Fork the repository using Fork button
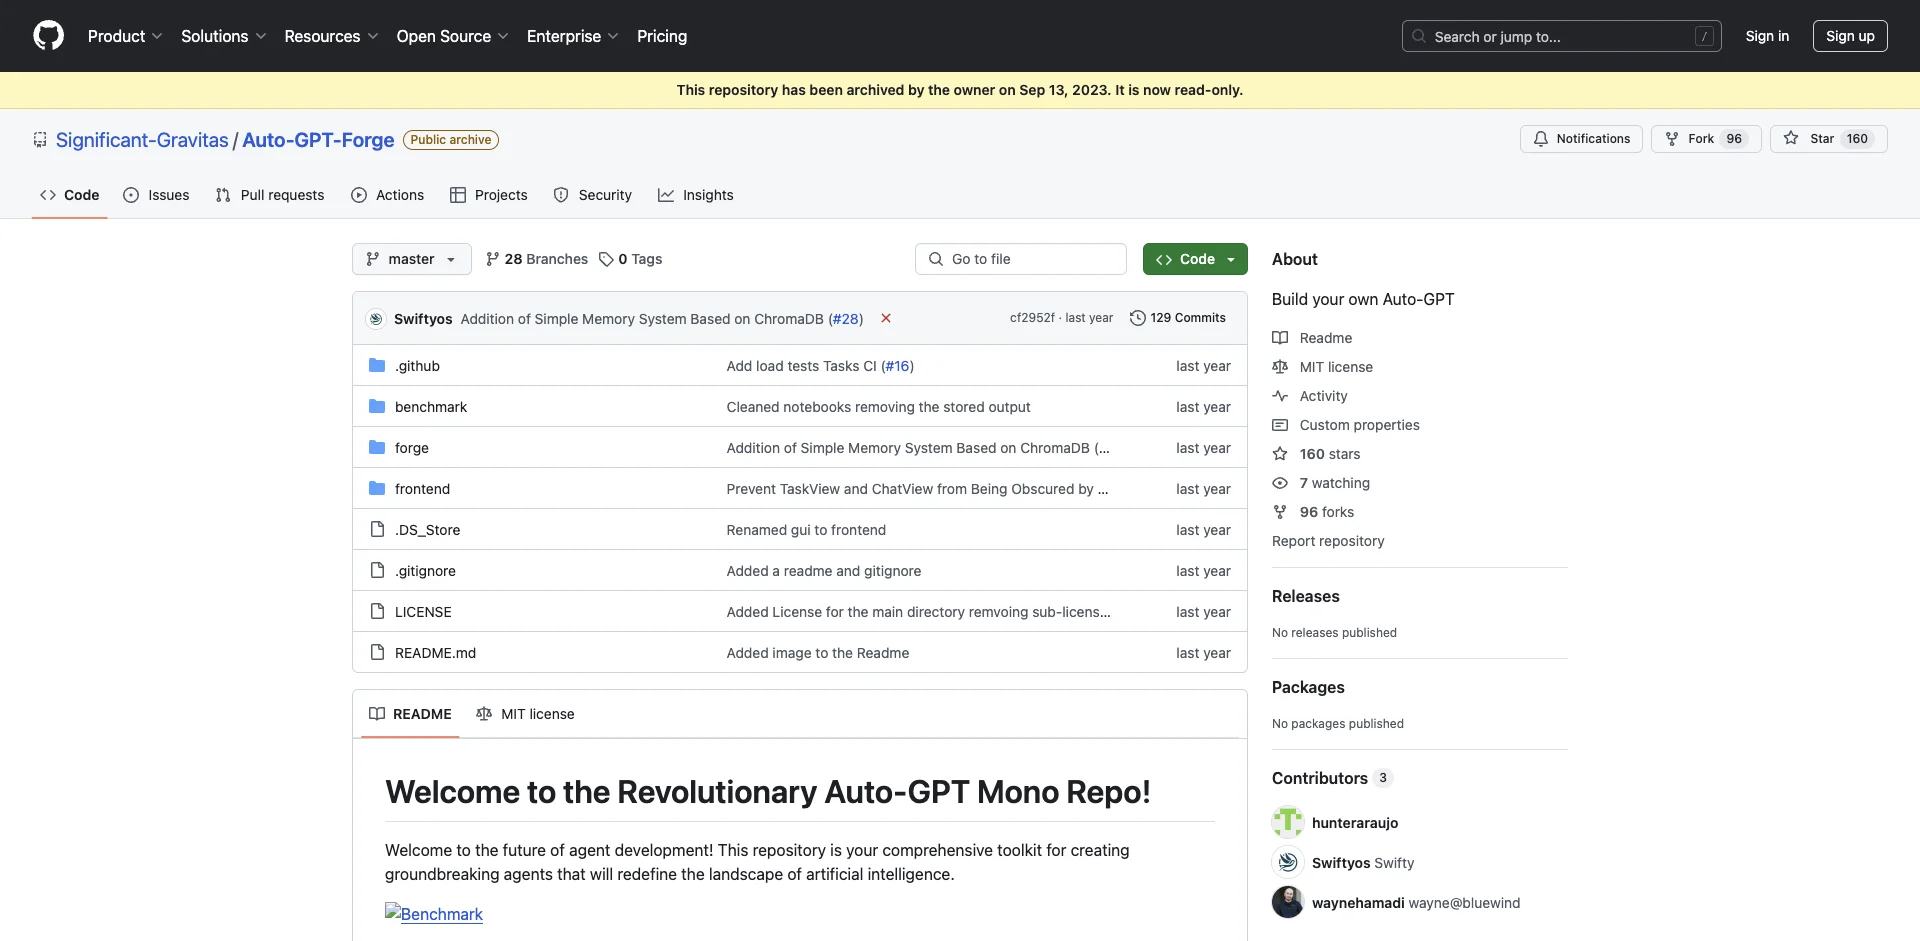This screenshot has height=941, width=1920. [x=1706, y=139]
